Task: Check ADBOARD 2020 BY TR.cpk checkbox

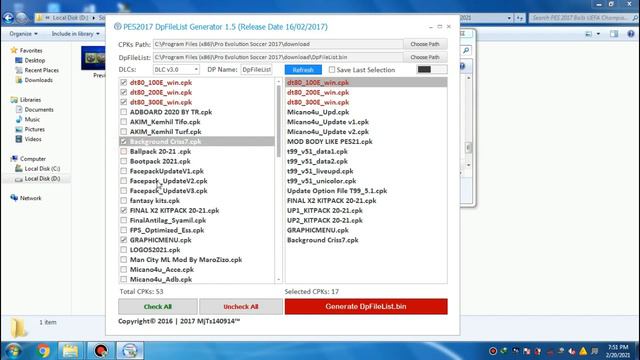Action: pyautogui.click(x=124, y=112)
